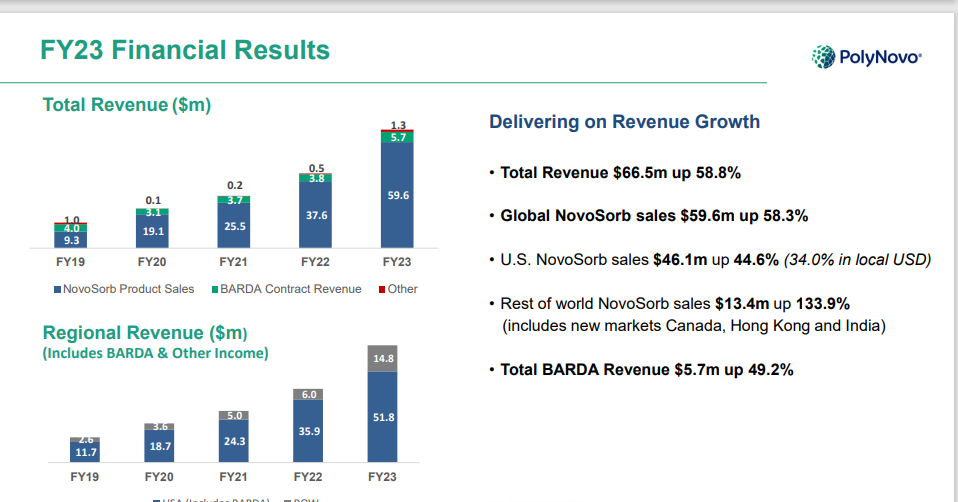Click the FY20 axis label in Regional Revenue chart
The height and width of the screenshot is (502, 958).
coord(159,477)
